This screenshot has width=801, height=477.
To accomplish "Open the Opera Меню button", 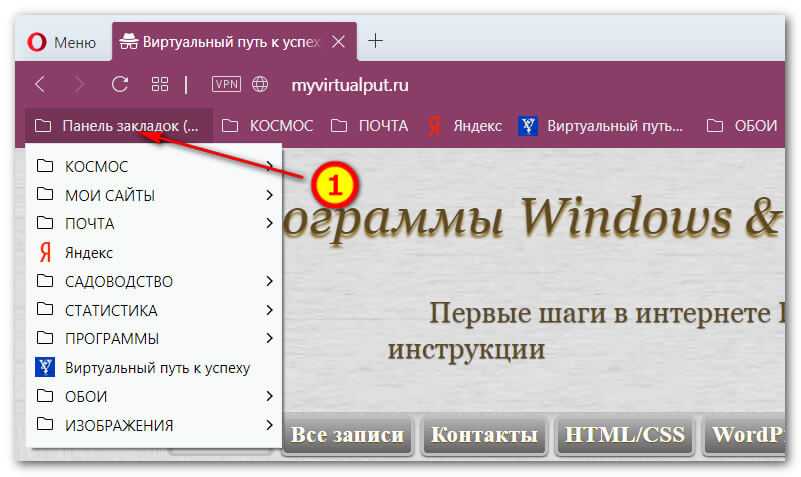I will tap(62, 41).
